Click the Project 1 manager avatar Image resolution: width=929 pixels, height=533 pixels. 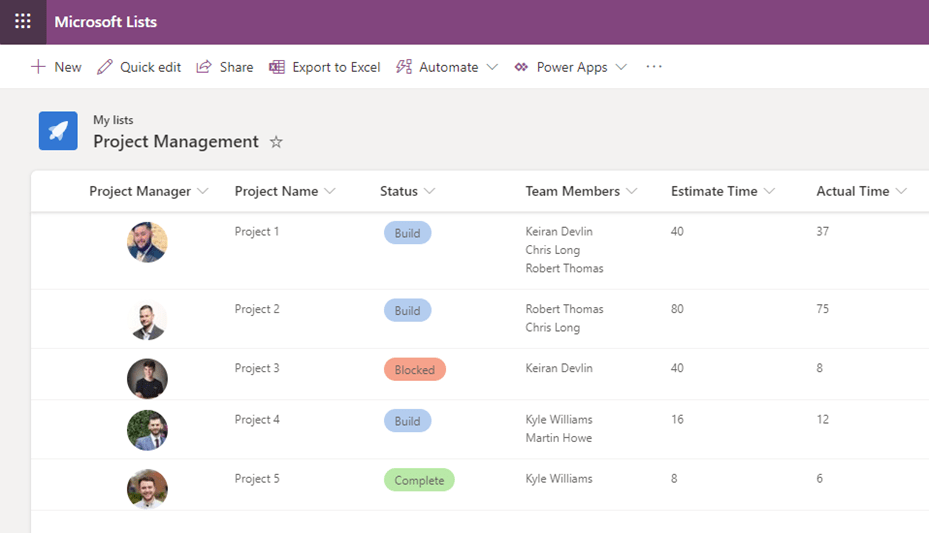tap(147, 242)
